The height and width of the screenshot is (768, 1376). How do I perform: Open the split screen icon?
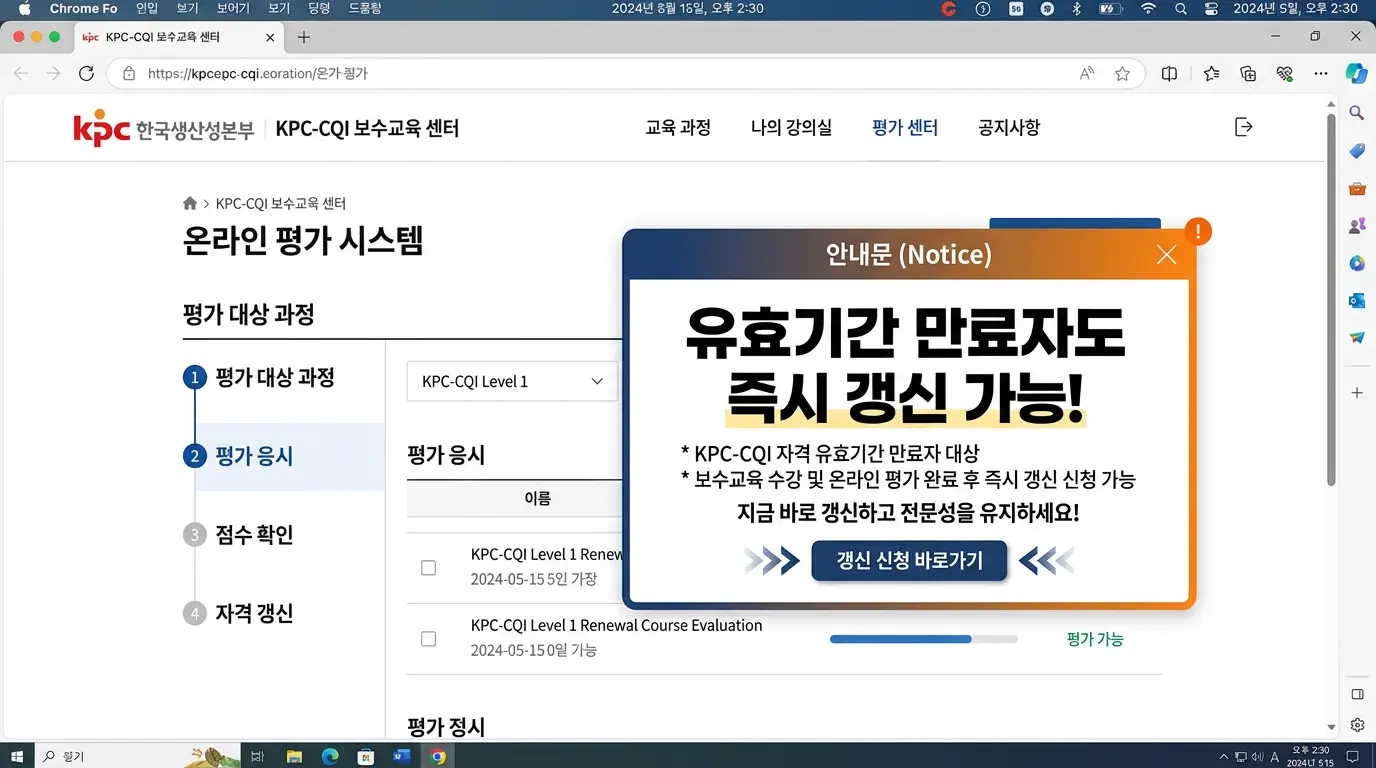tap(1169, 73)
